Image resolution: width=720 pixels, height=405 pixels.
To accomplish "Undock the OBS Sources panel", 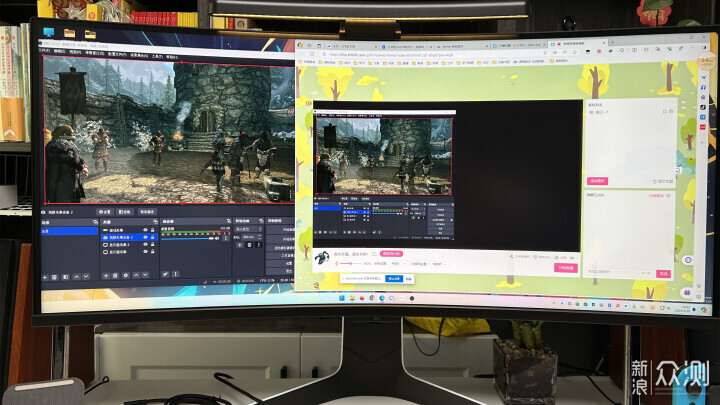I will tap(155, 222).
